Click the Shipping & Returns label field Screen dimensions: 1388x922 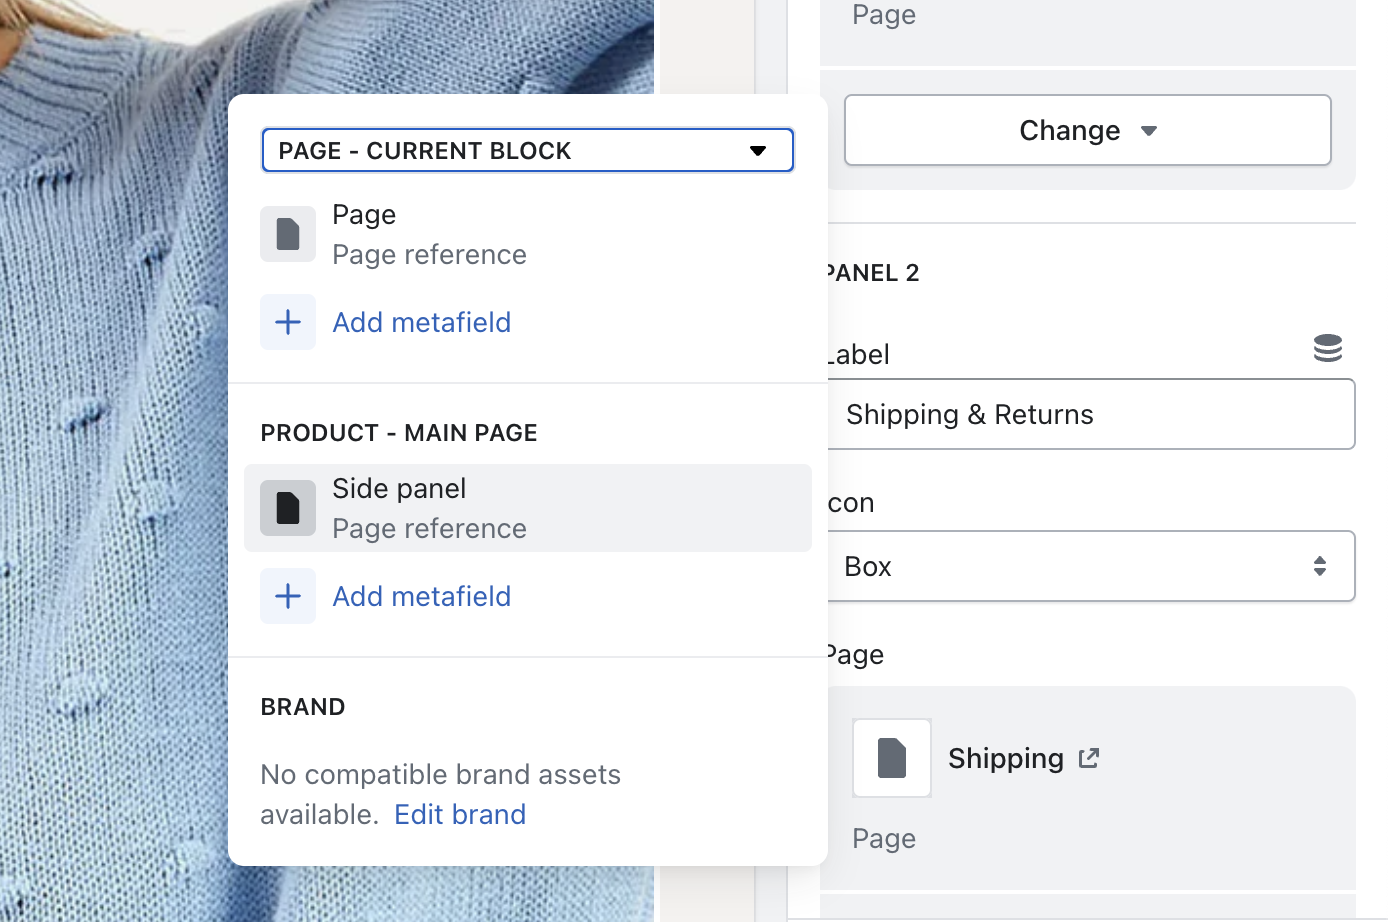[1090, 414]
